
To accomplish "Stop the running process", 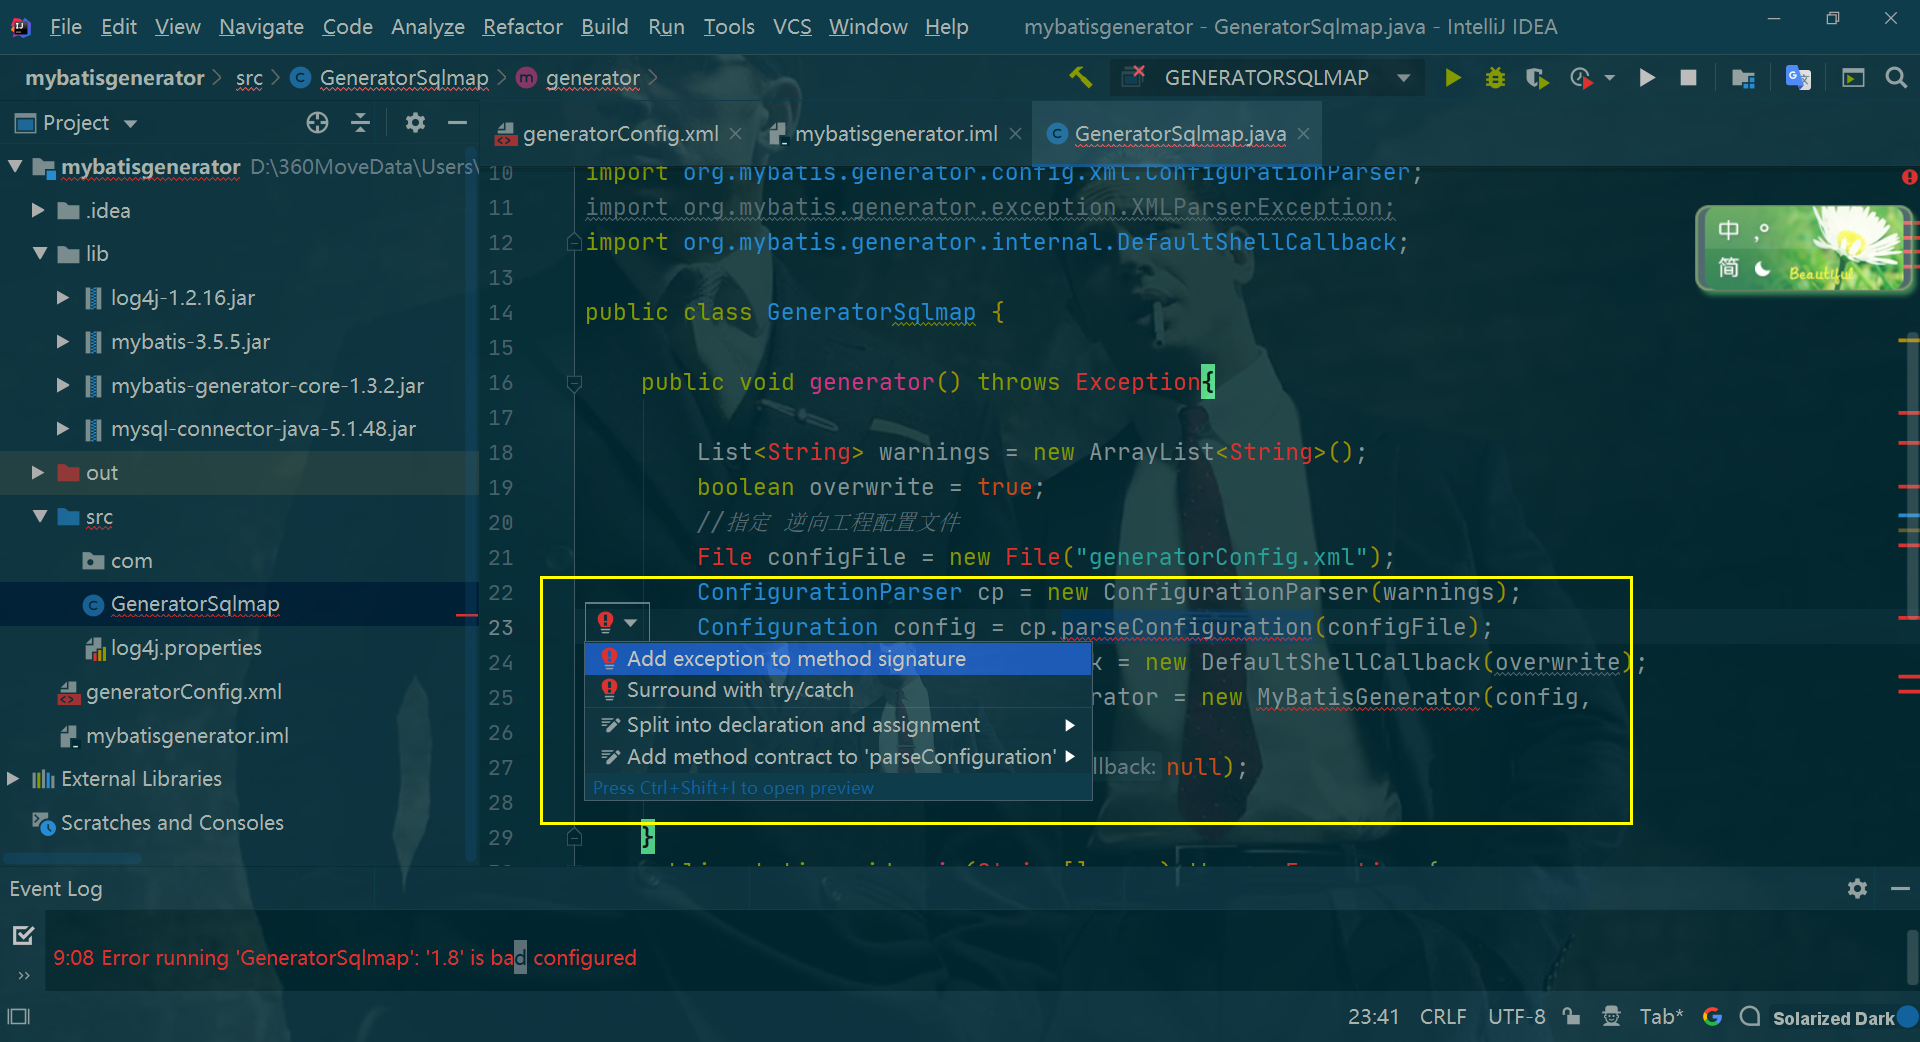I will 1688,77.
